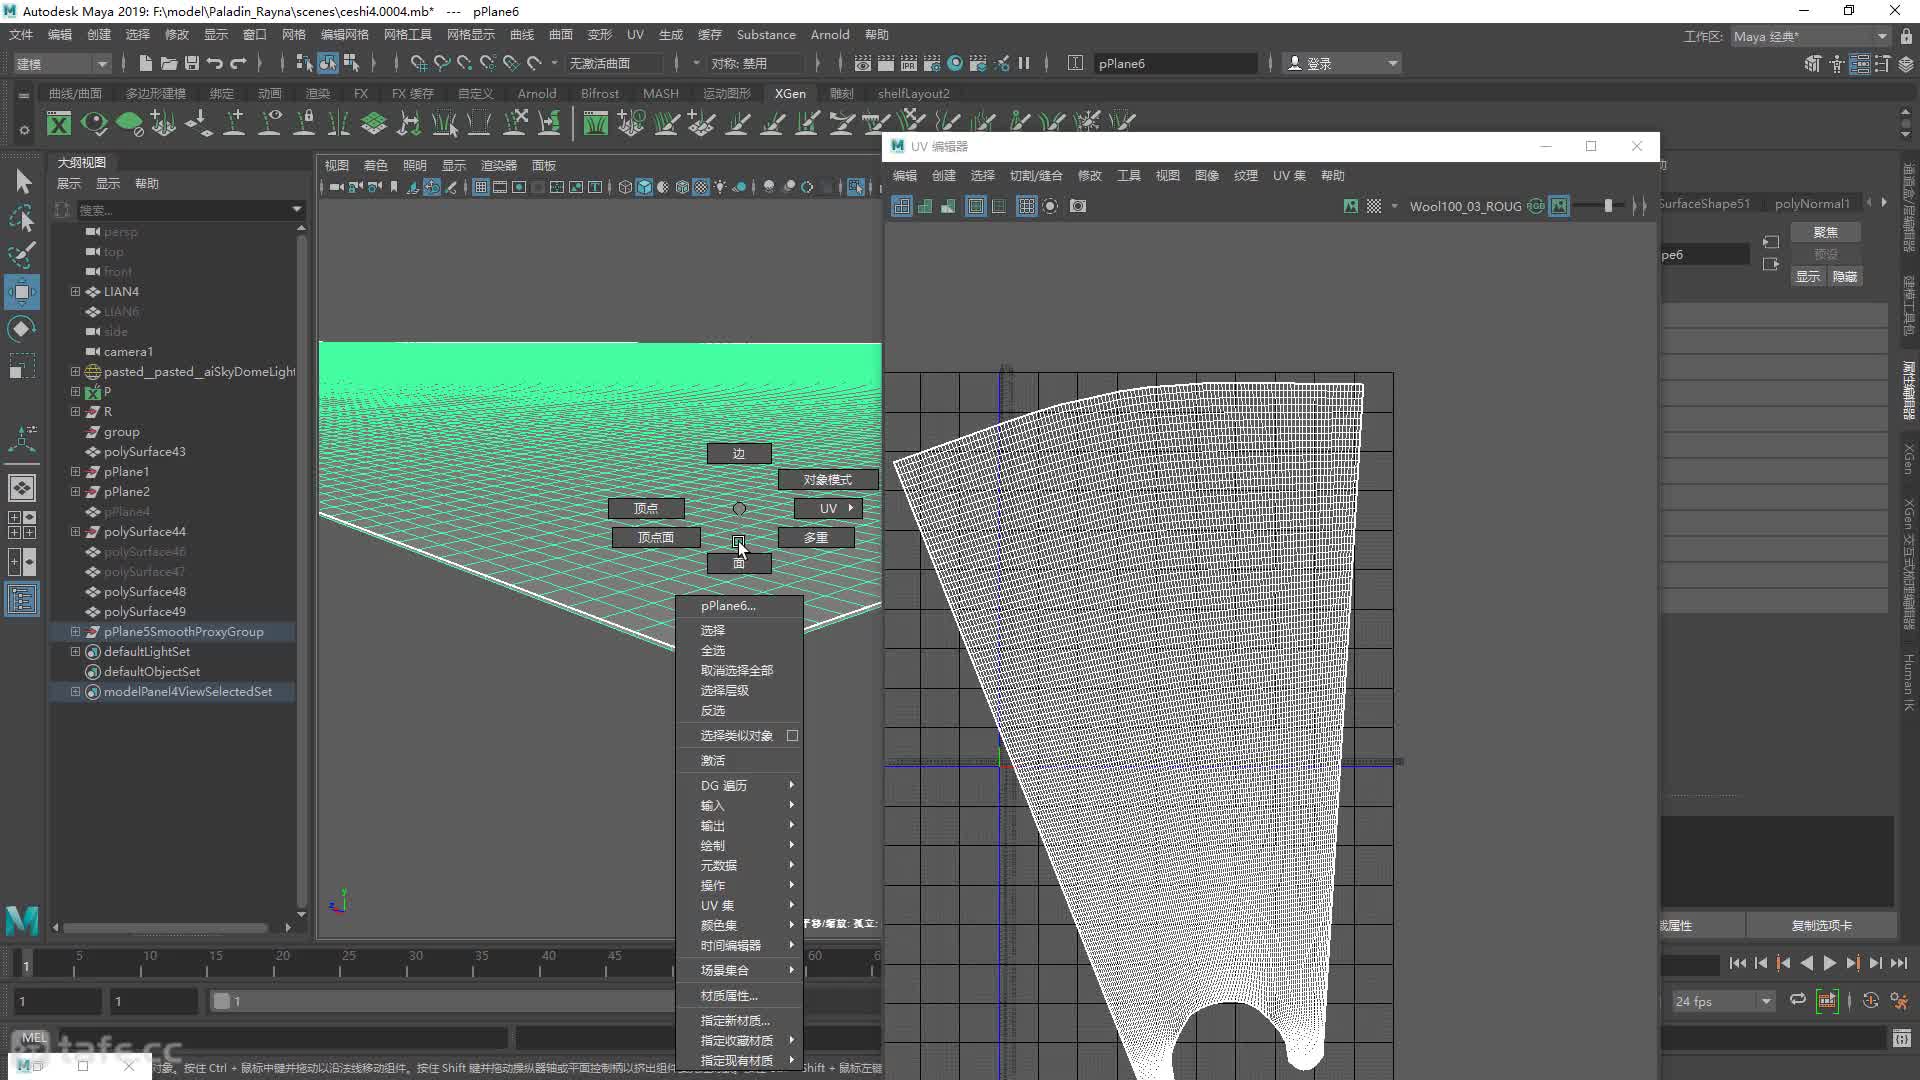Click the 聚焦 button in attribute editor
1920x1080 pixels.
click(x=1825, y=232)
